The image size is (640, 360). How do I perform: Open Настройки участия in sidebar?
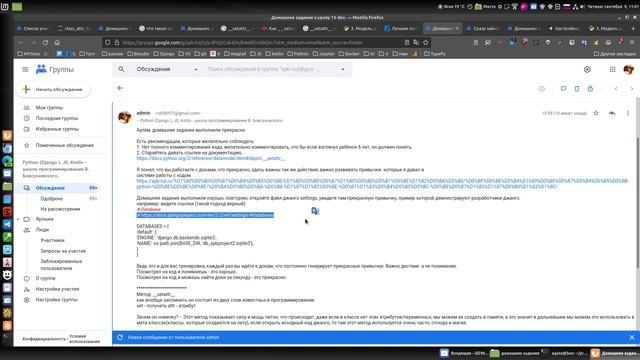[x=57, y=289]
